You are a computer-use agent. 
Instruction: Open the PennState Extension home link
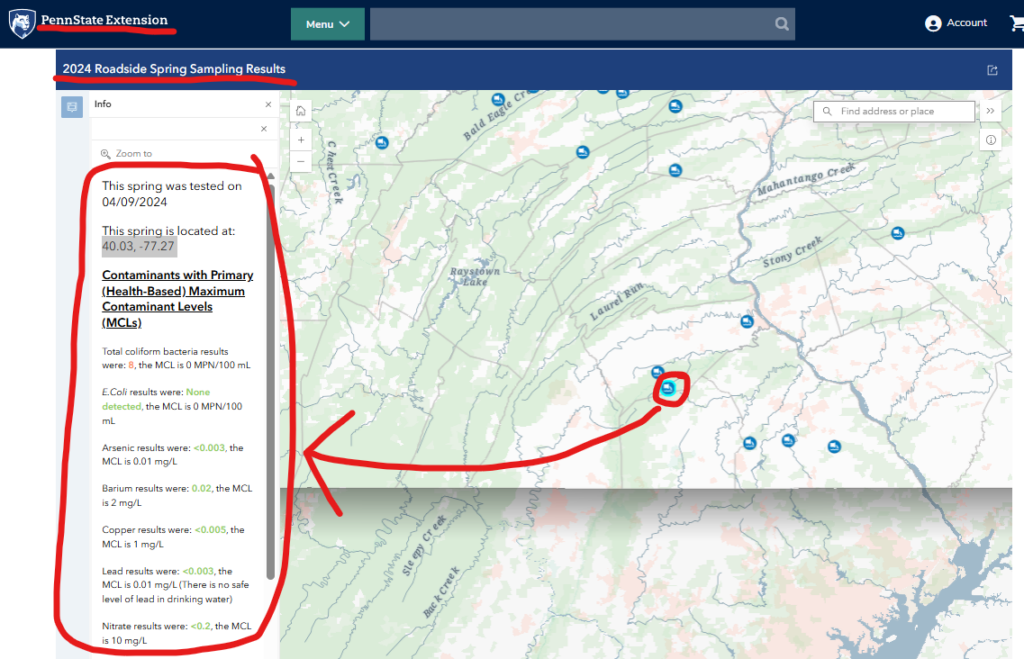[x=104, y=20]
